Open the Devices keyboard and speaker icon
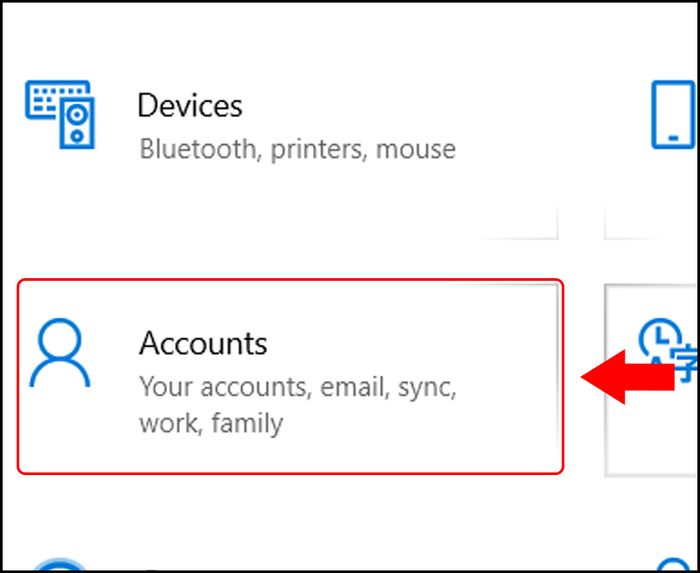700x573 pixels. pos(60,114)
